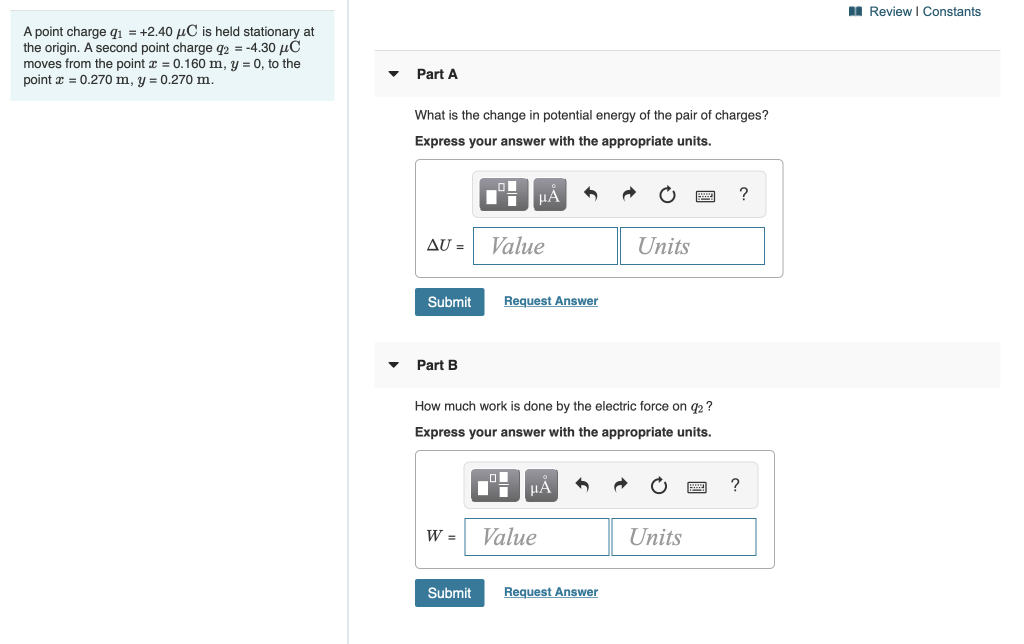The image size is (1024, 644).
Task: Collapse the Part B section
Action: [x=393, y=365]
